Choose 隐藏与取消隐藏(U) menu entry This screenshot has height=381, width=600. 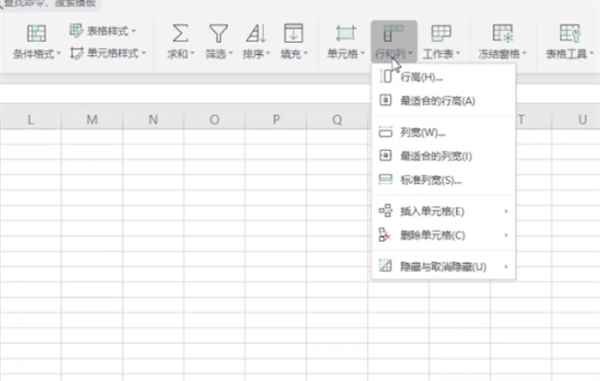[443, 266]
